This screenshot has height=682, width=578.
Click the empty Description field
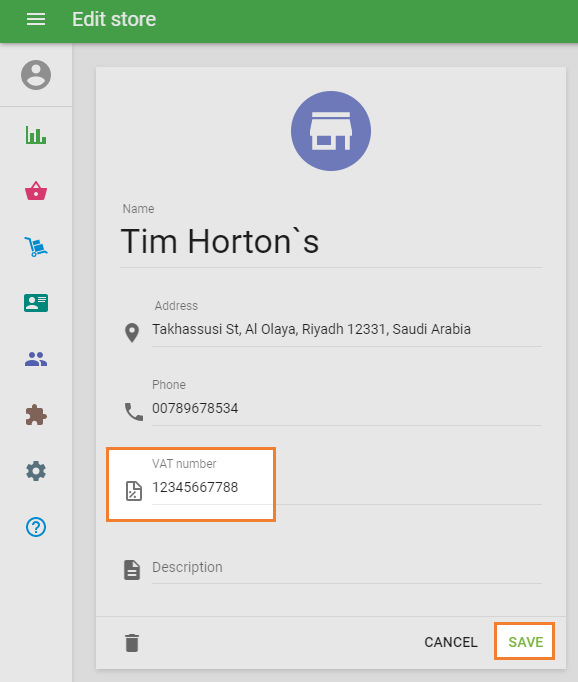pyautogui.click(x=347, y=567)
